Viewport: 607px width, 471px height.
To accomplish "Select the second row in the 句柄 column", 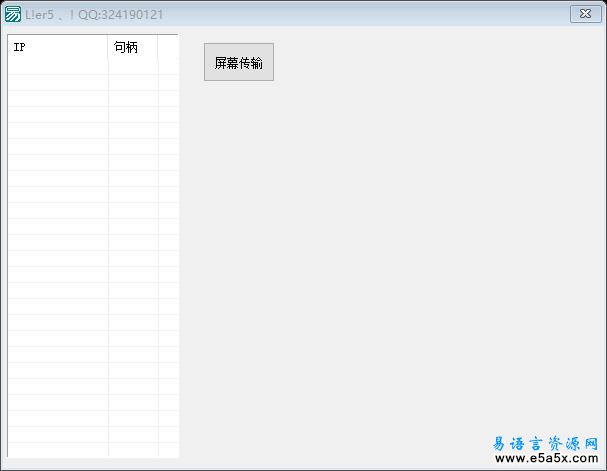I will pyautogui.click(x=133, y=83).
